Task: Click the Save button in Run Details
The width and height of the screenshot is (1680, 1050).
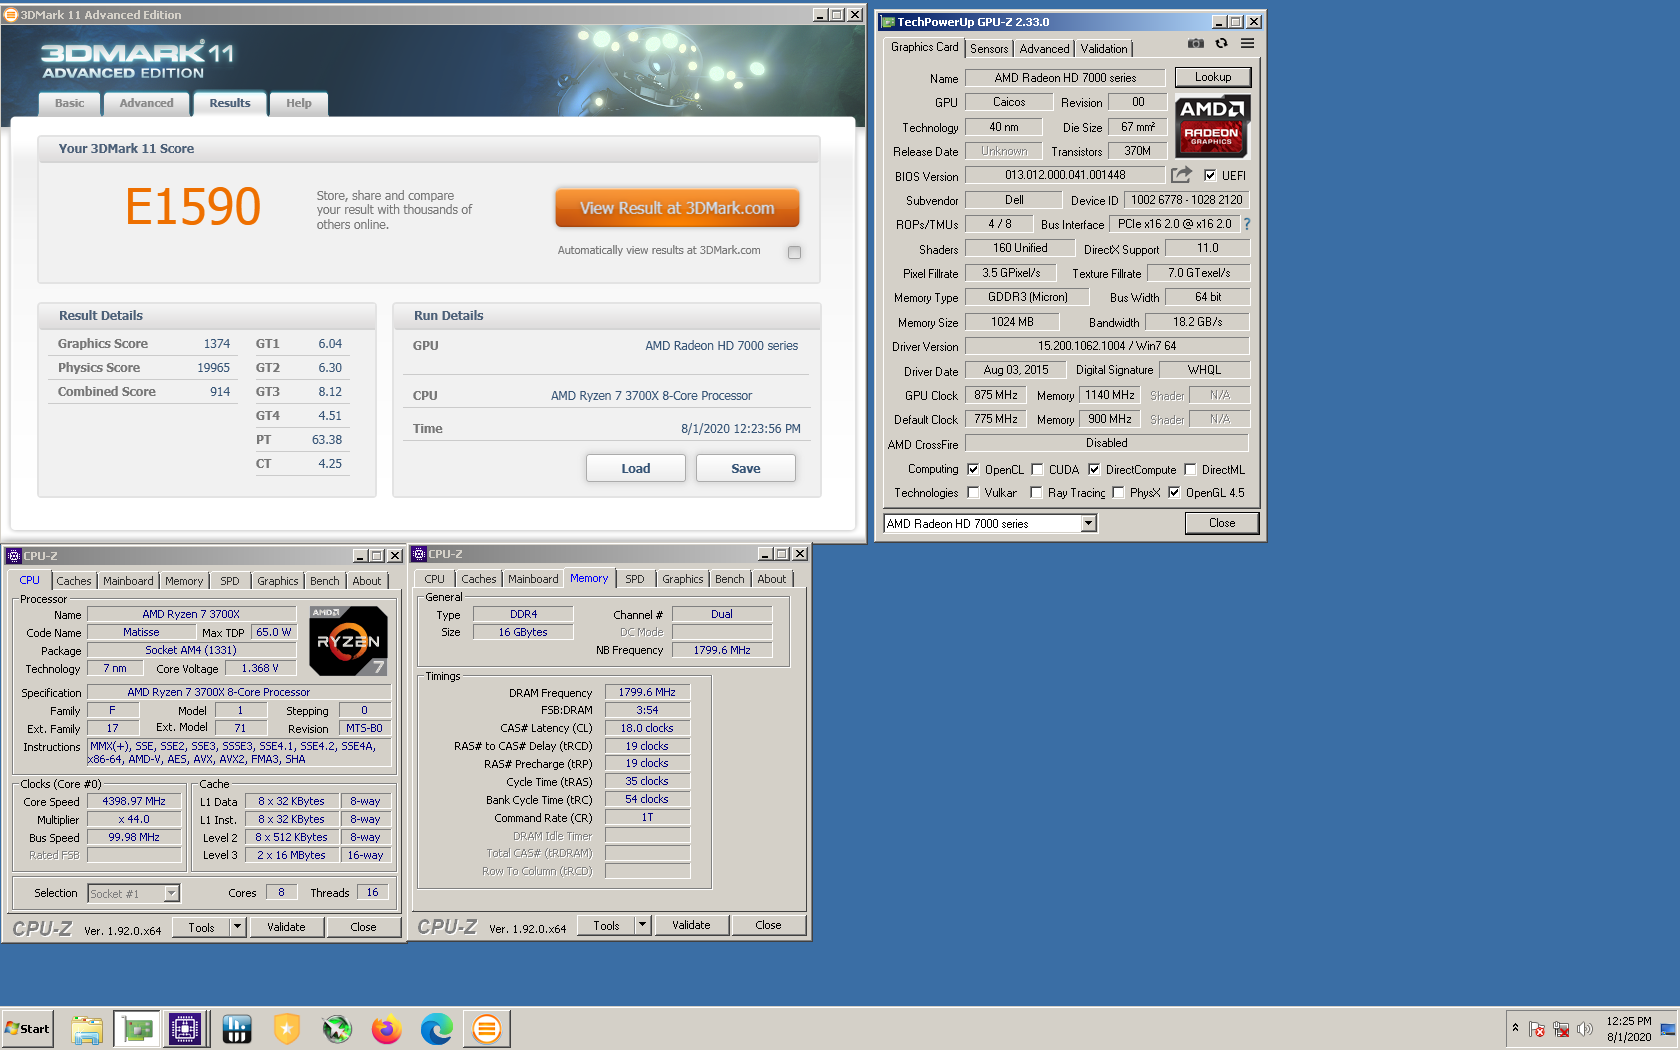Action: click(746, 468)
